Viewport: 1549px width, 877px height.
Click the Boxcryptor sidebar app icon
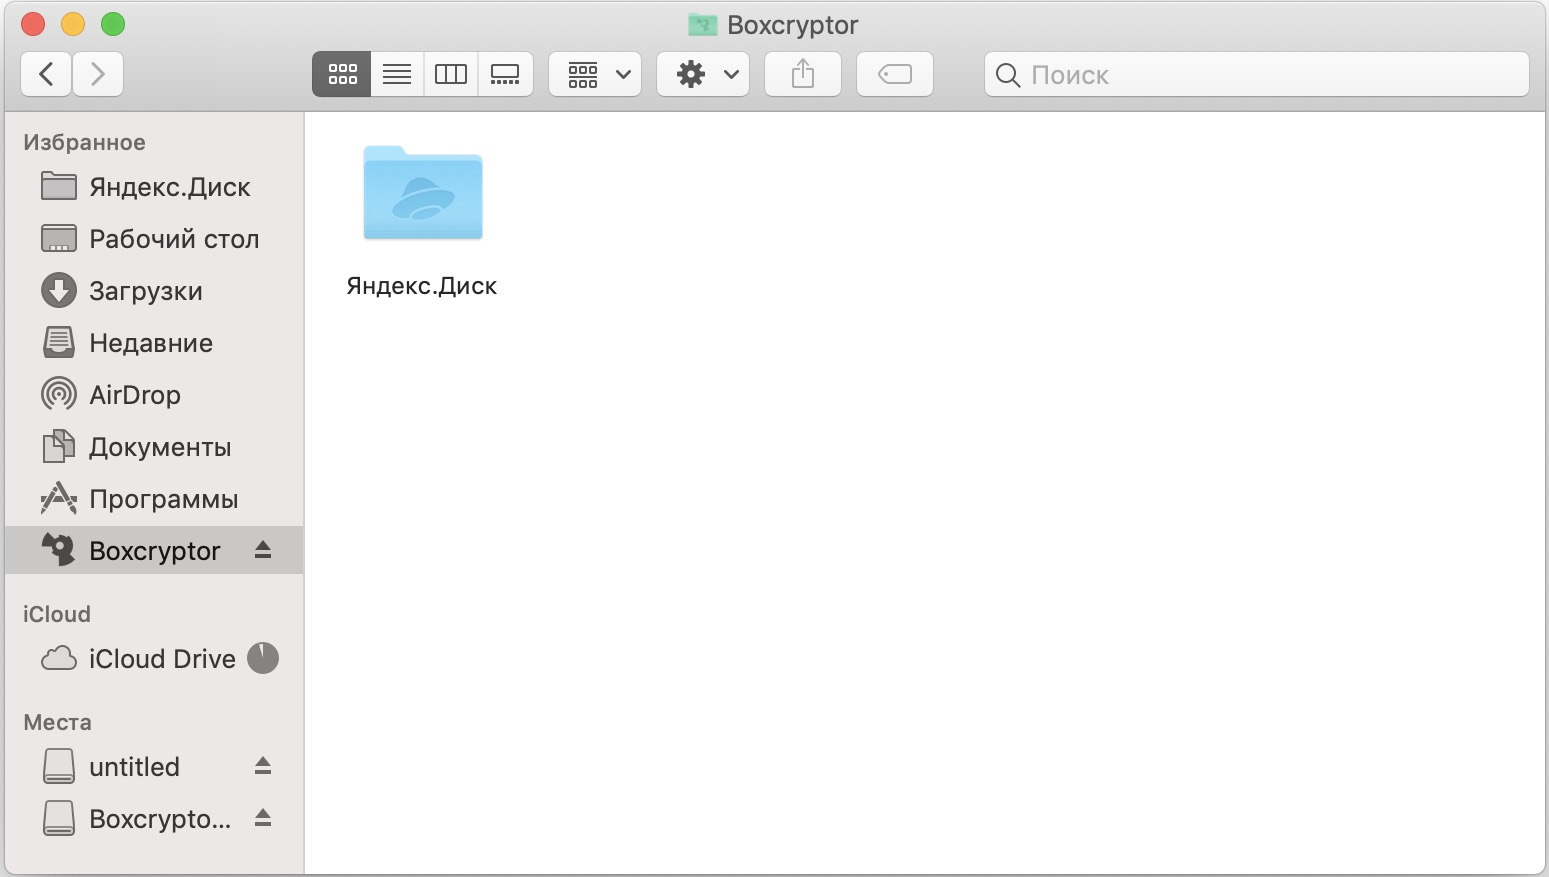point(59,549)
